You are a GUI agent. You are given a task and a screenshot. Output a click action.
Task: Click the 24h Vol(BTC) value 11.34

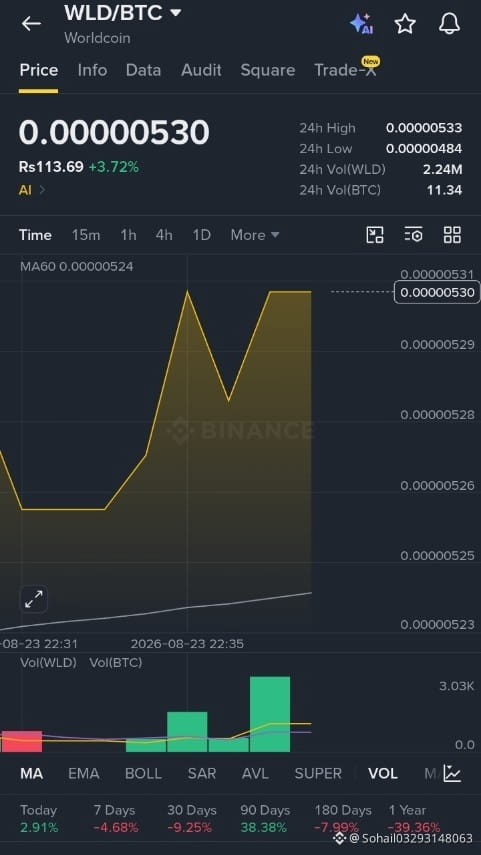(x=445, y=190)
